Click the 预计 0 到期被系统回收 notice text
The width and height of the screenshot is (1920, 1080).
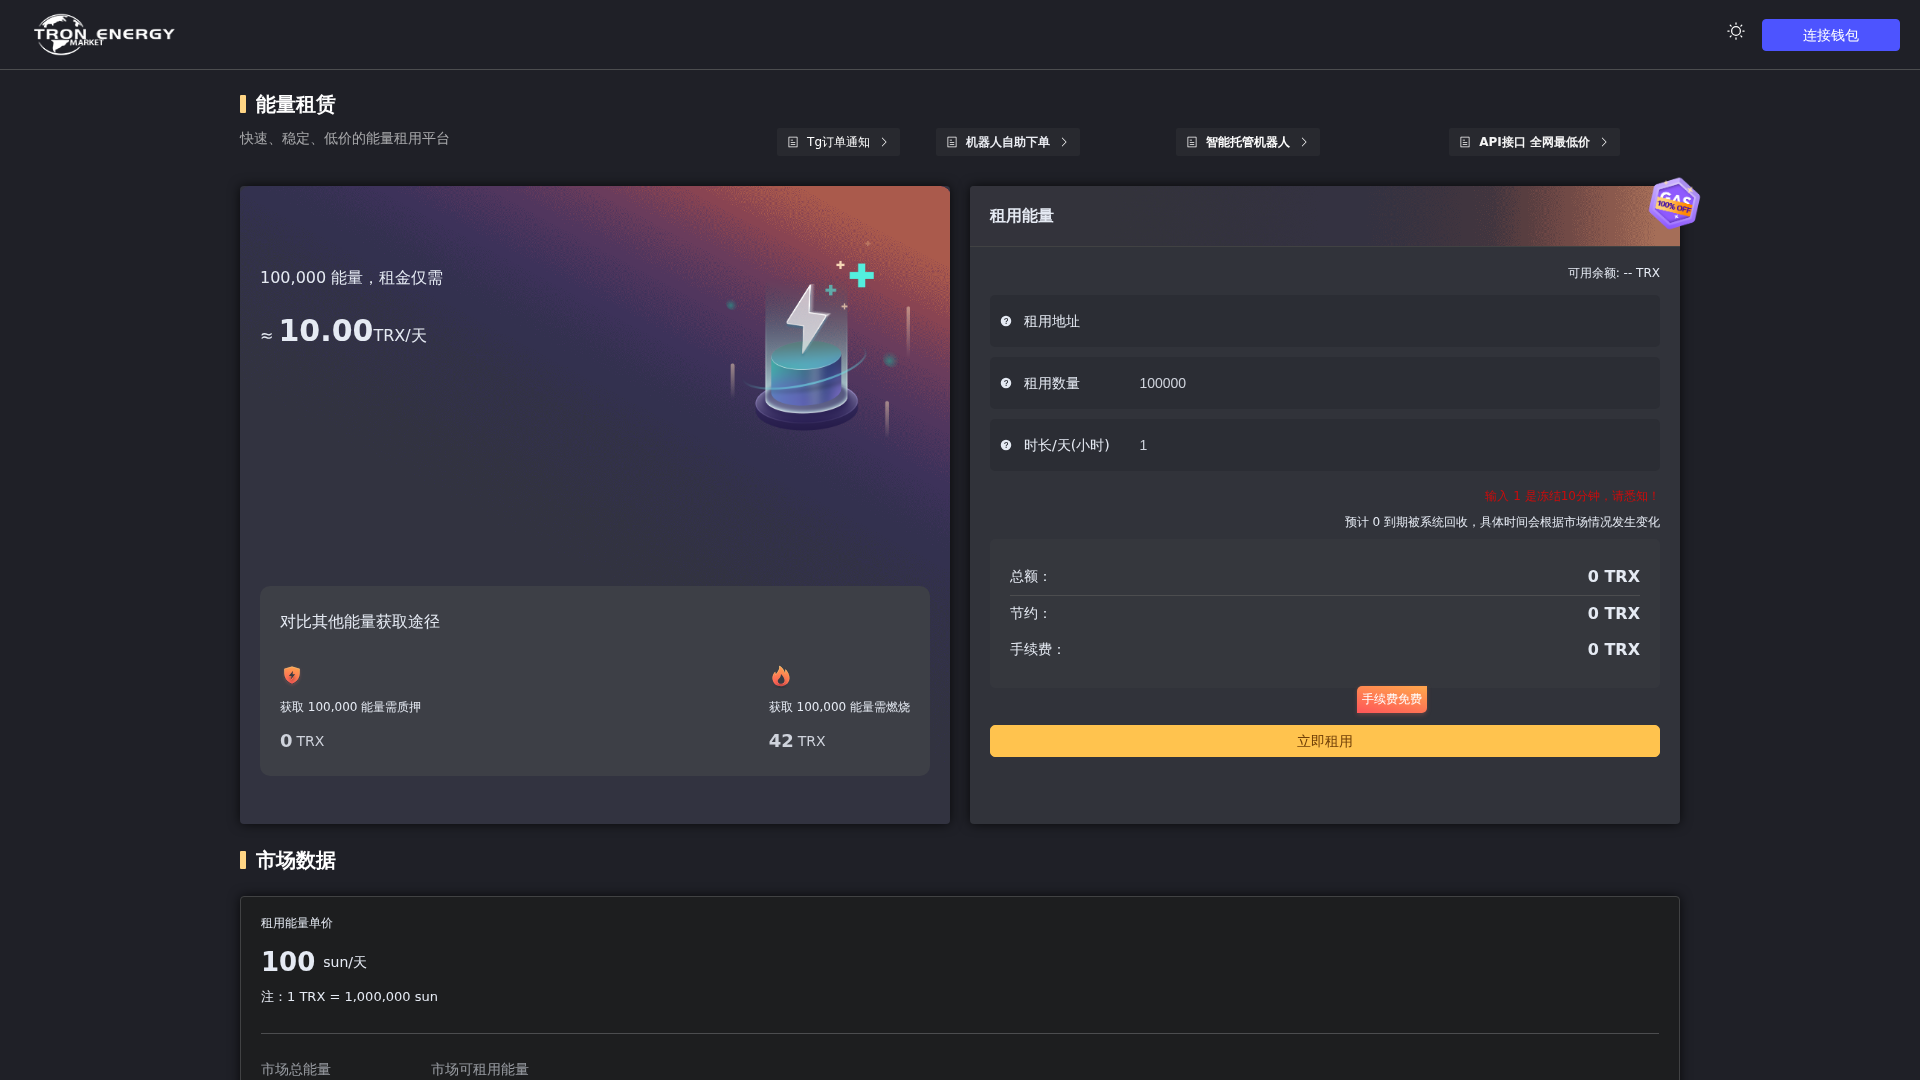tap(1502, 522)
